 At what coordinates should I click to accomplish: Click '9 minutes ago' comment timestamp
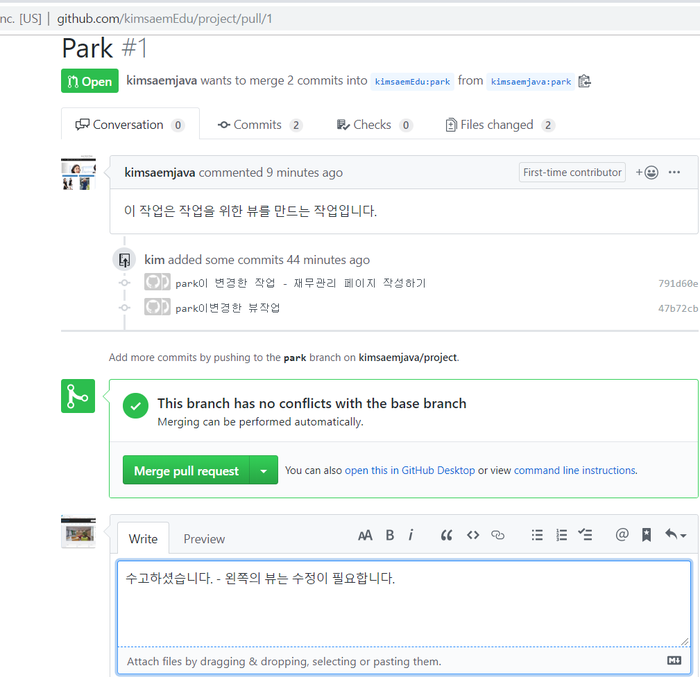304,172
